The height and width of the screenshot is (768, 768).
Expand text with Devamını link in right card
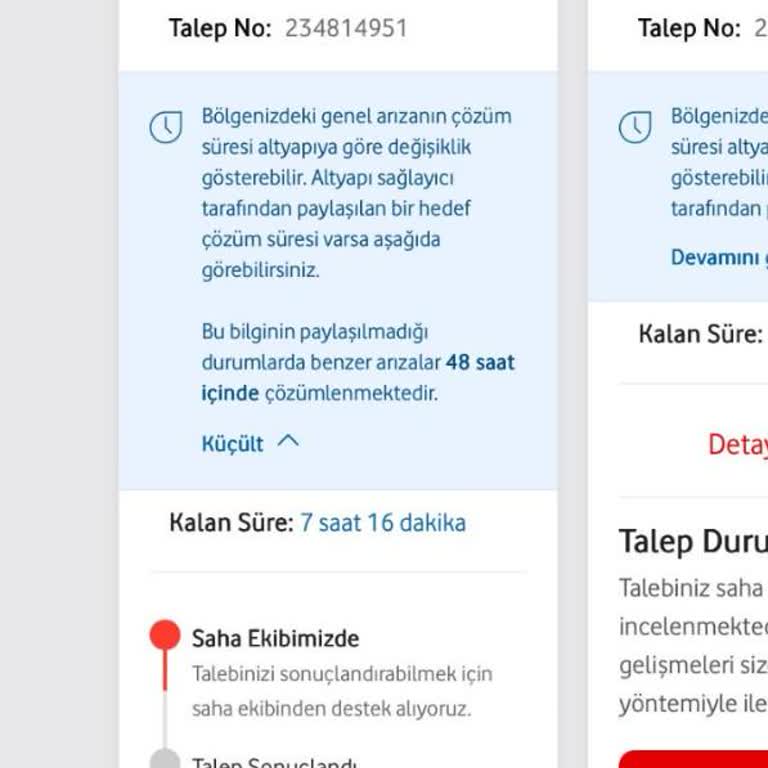[719, 257]
